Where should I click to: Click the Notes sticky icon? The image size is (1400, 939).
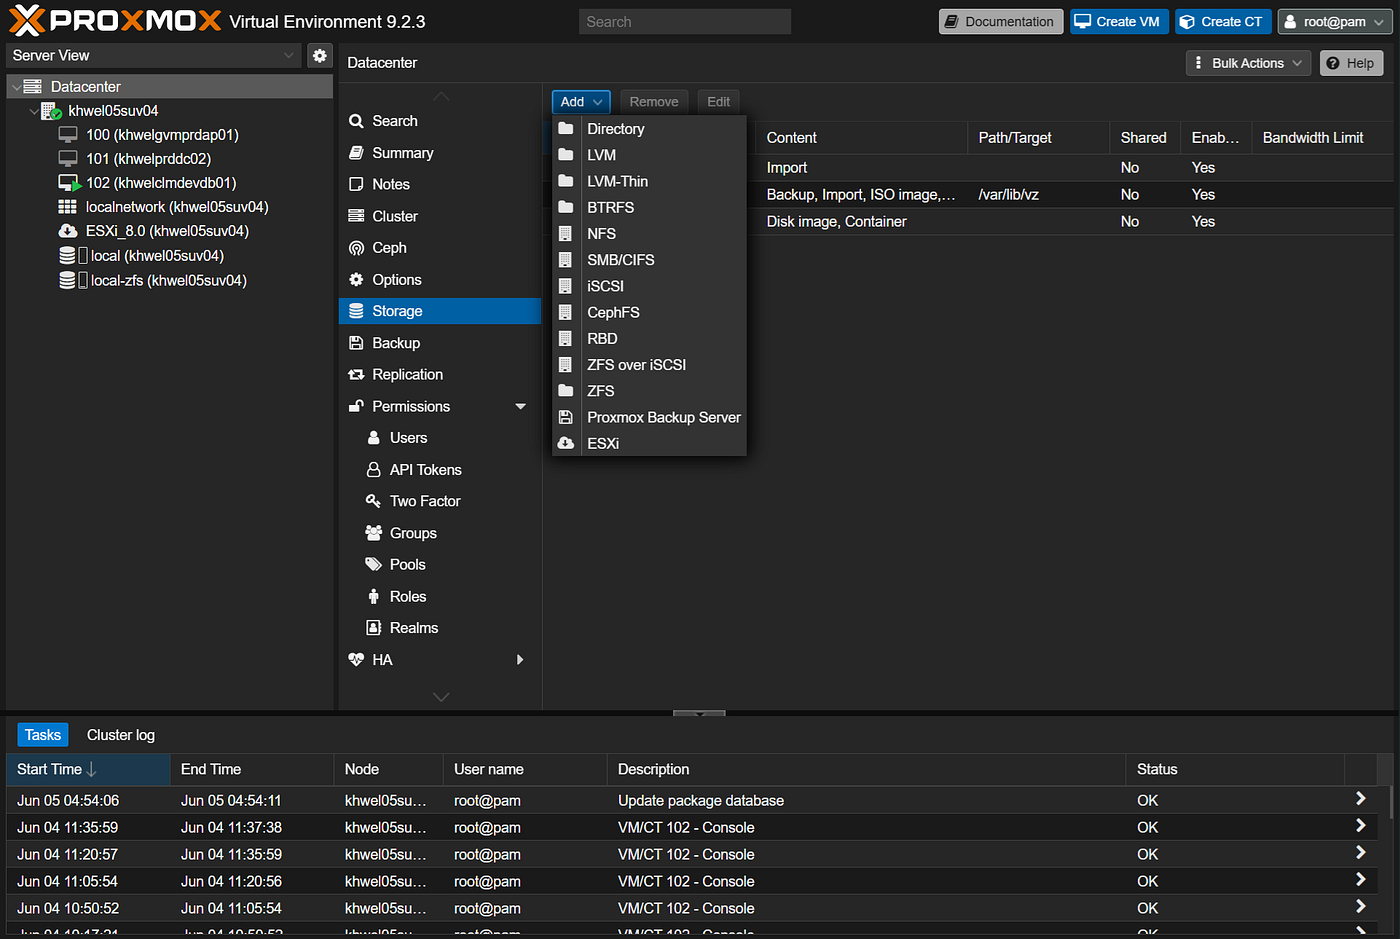pos(356,184)
